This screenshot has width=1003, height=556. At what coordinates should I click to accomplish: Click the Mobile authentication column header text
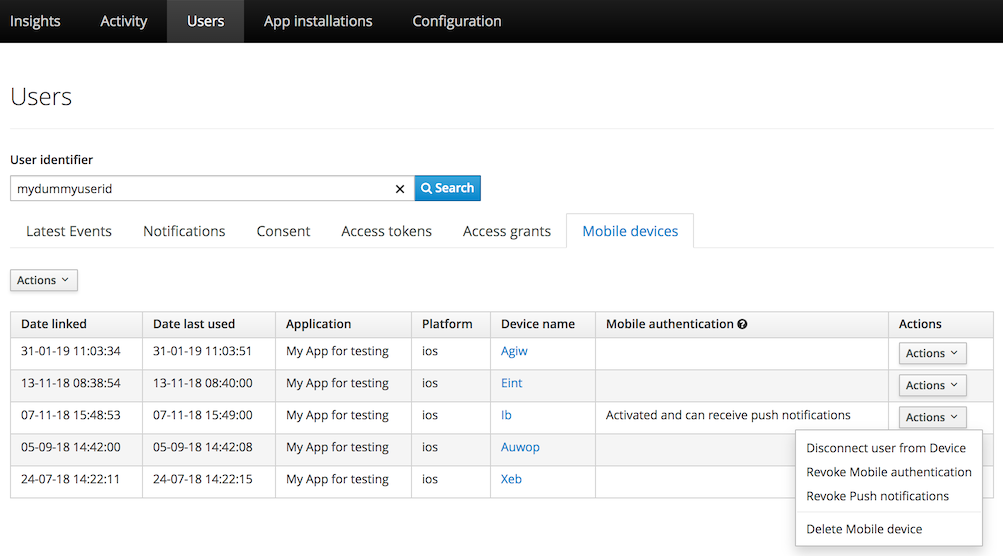[670, 324]
